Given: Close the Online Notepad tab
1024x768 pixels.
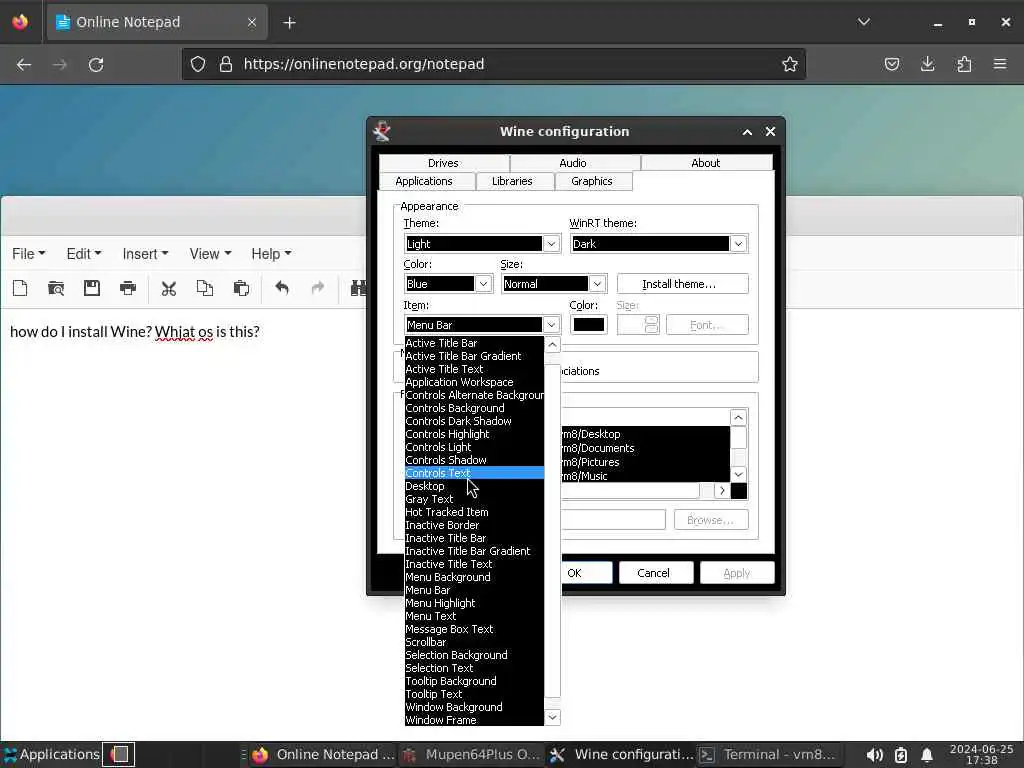Looking at the screenshot, I should pos(251,22).
